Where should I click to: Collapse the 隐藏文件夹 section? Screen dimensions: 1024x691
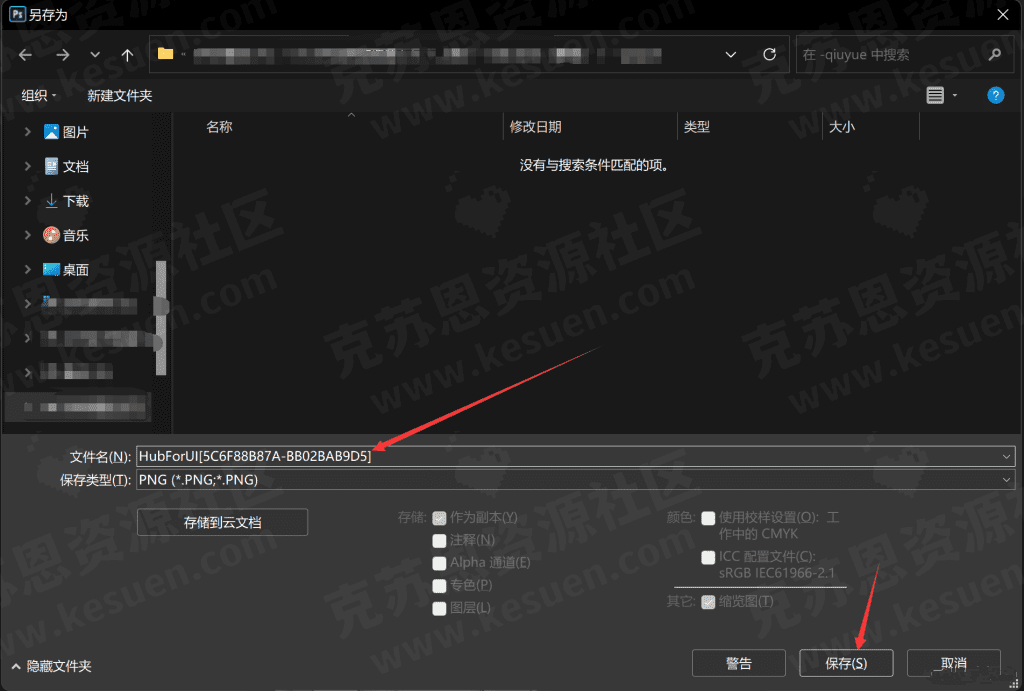[50, 666]
